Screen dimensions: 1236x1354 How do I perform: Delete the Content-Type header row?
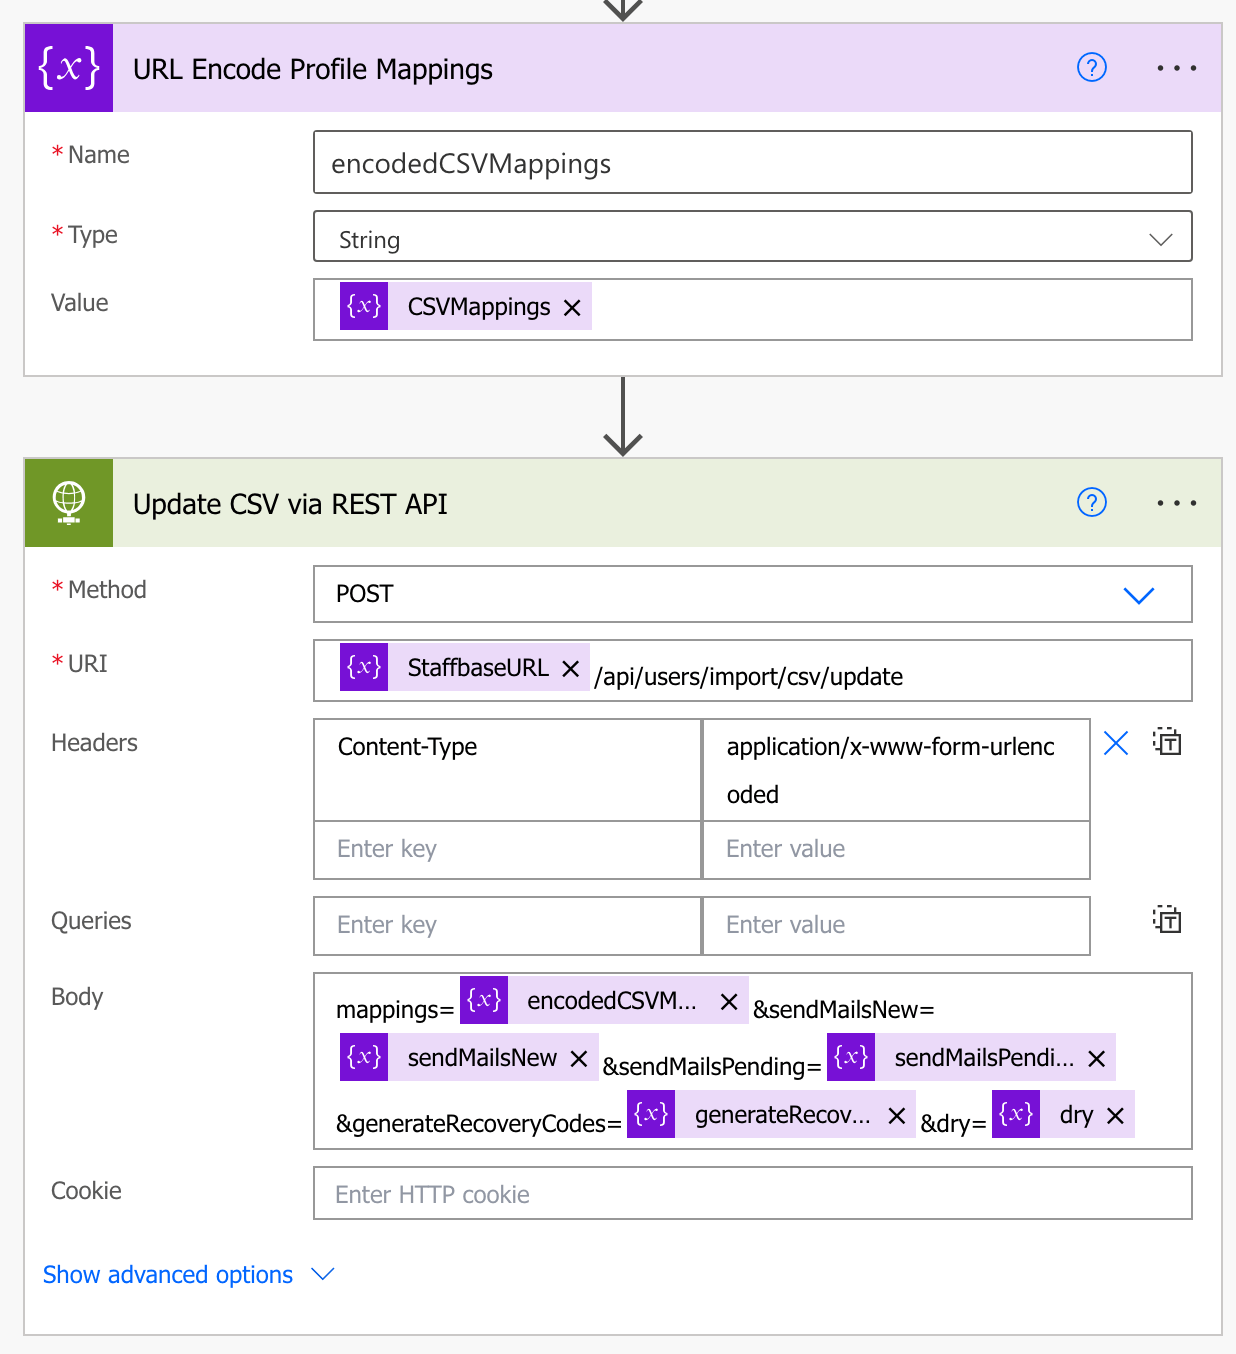(x=1116, y=743)
